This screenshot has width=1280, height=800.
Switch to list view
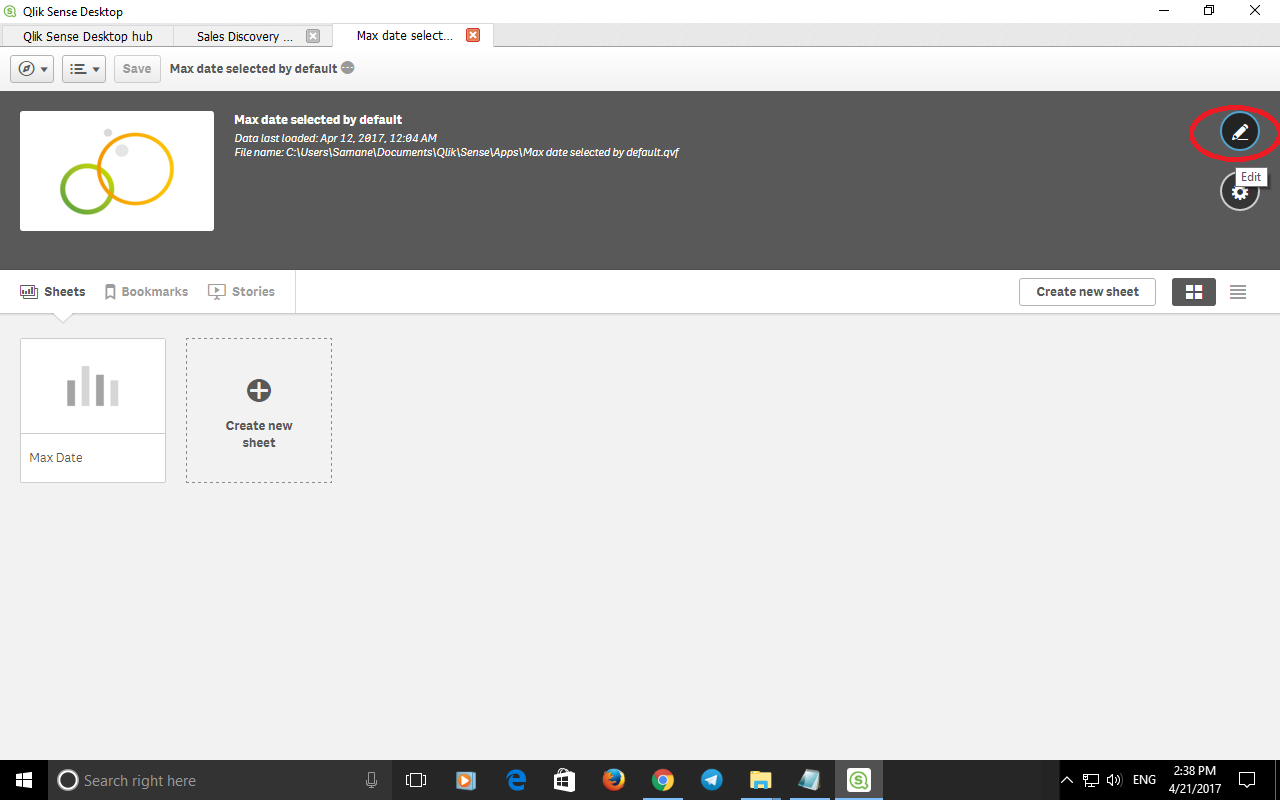click(x=1238, y=292)
